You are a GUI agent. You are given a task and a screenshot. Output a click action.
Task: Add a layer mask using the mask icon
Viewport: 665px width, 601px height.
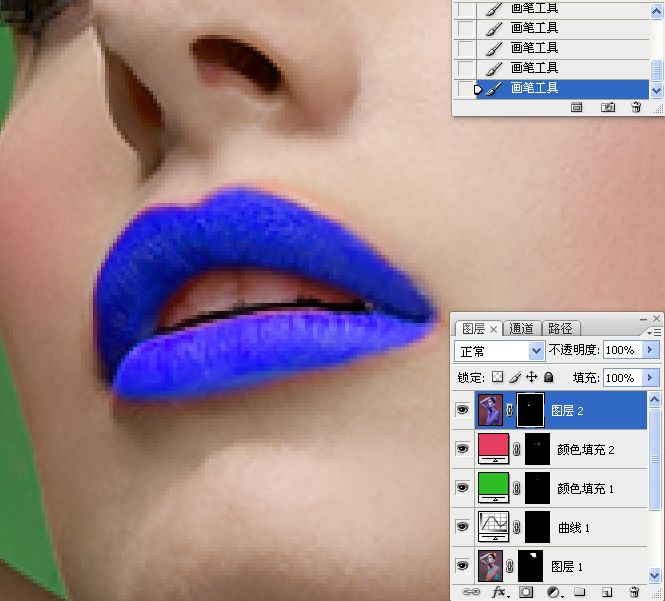pyautogui.click(x=526, y=592)
